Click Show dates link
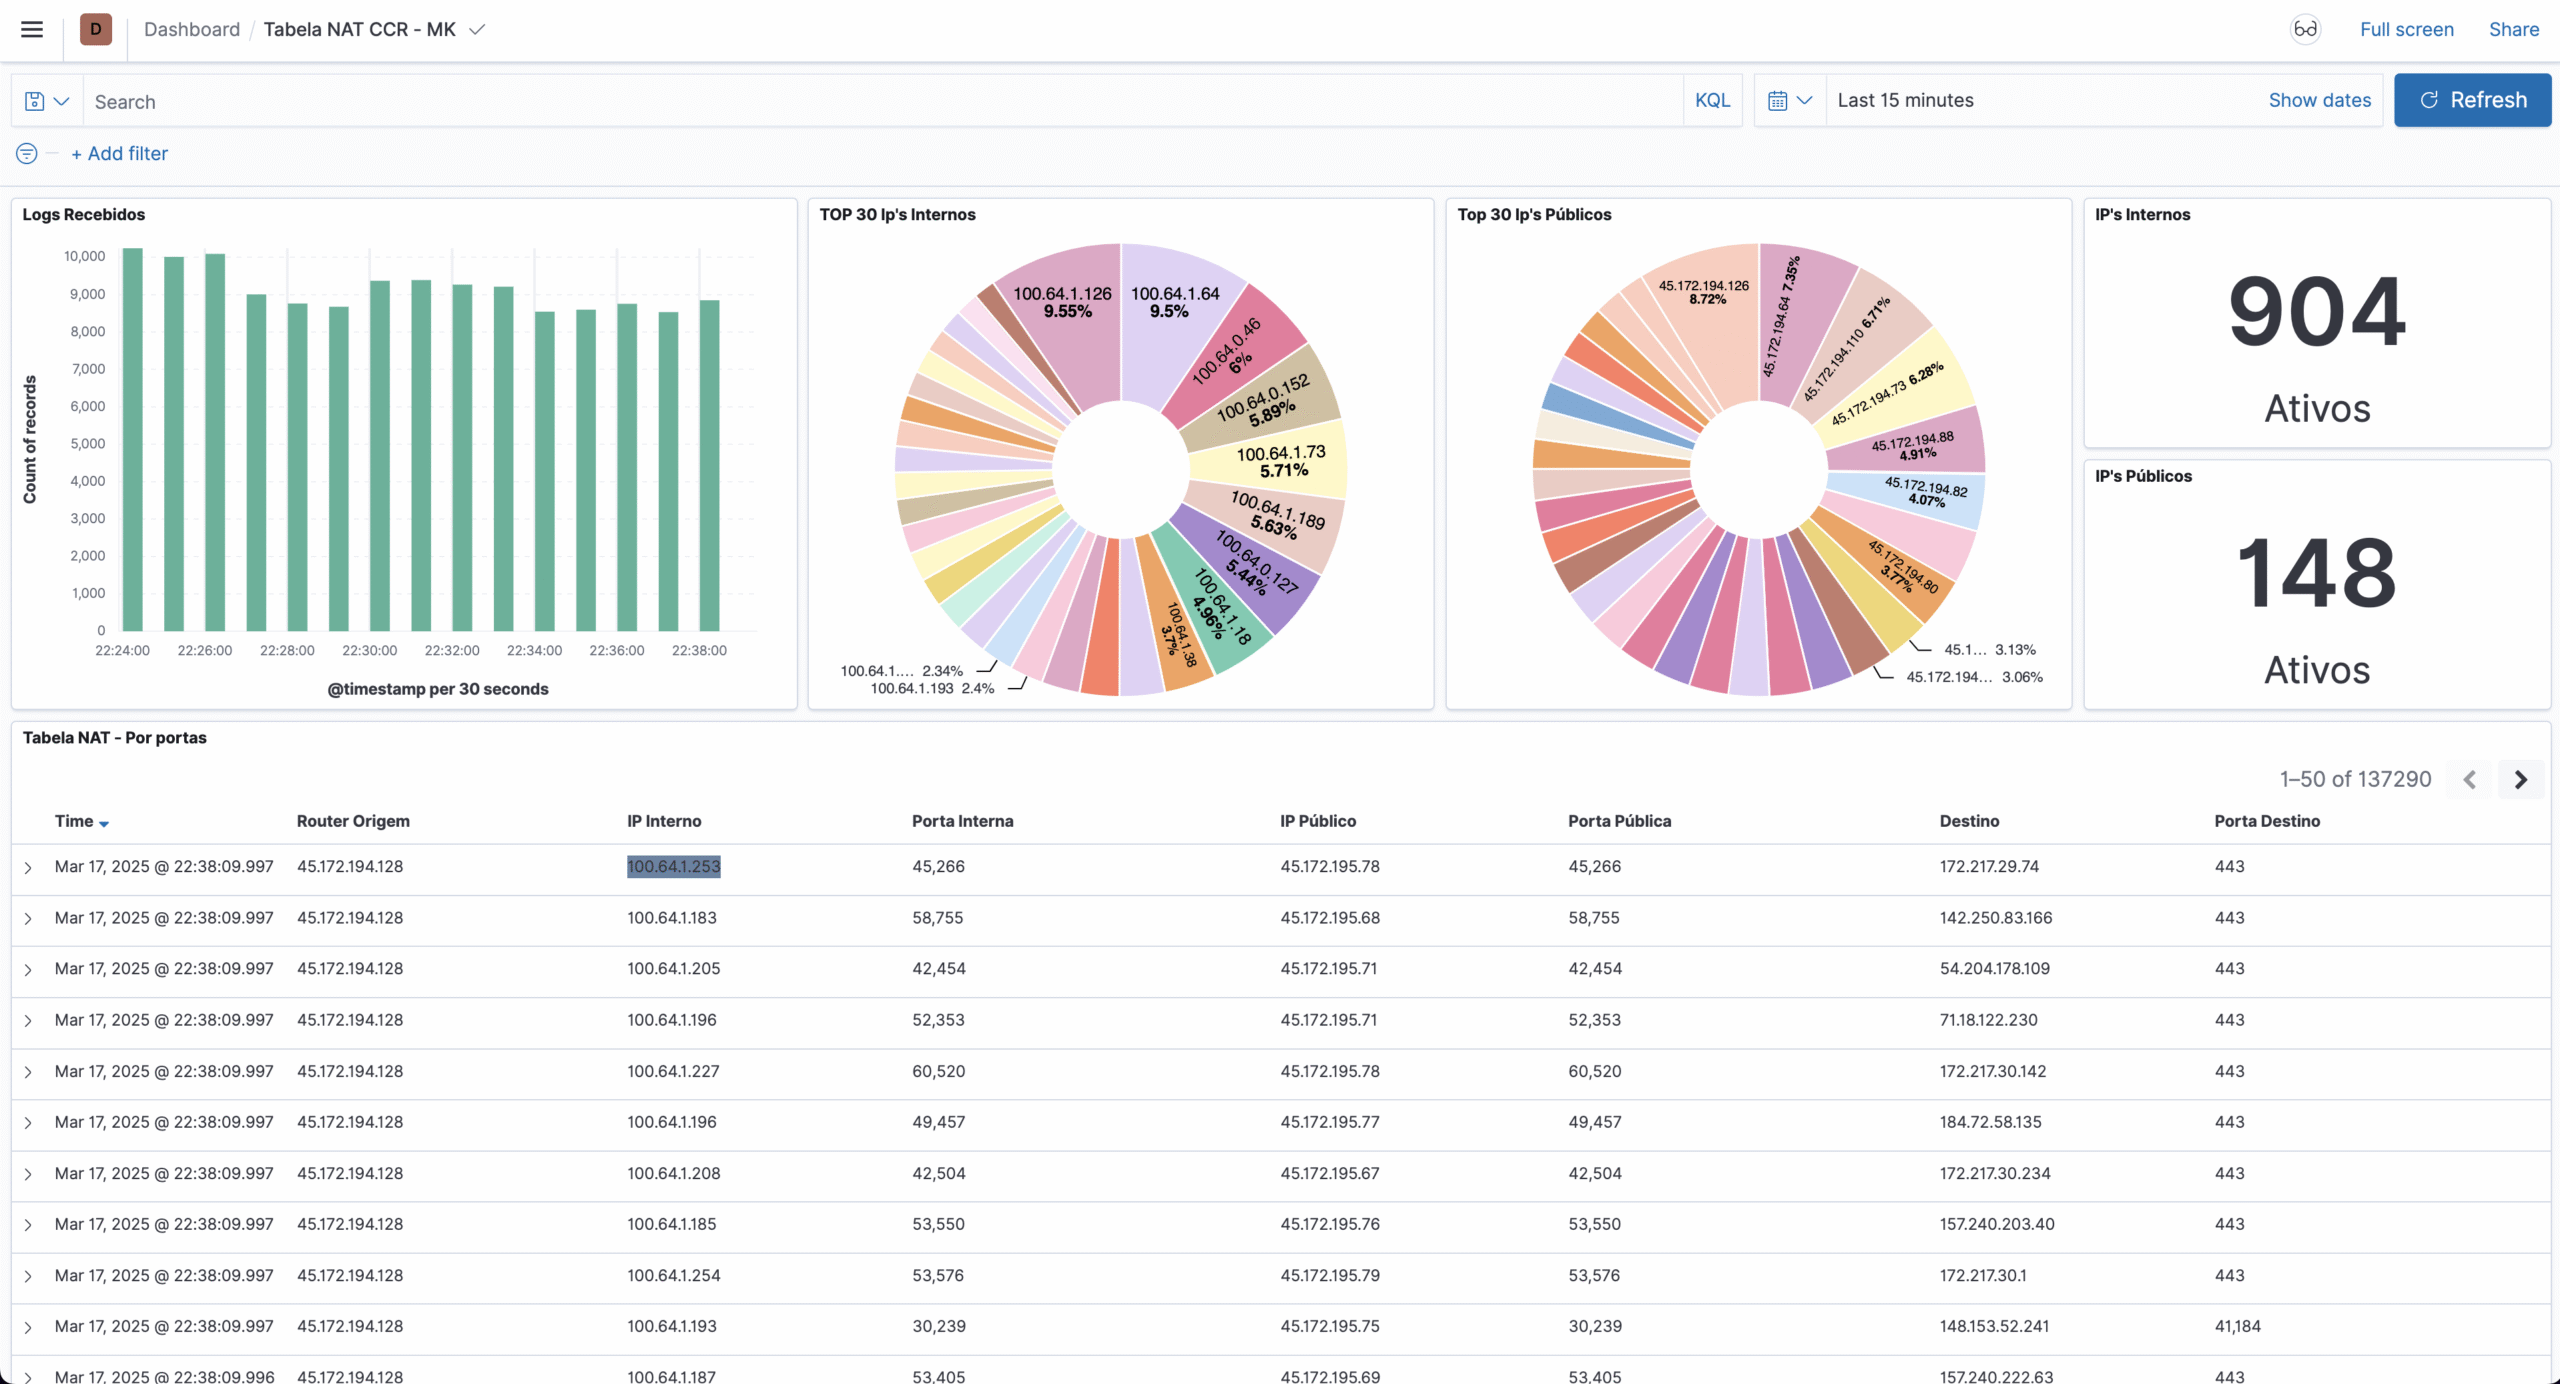This screenshot has height=1384, width=2560. [x=2319, y=100]
